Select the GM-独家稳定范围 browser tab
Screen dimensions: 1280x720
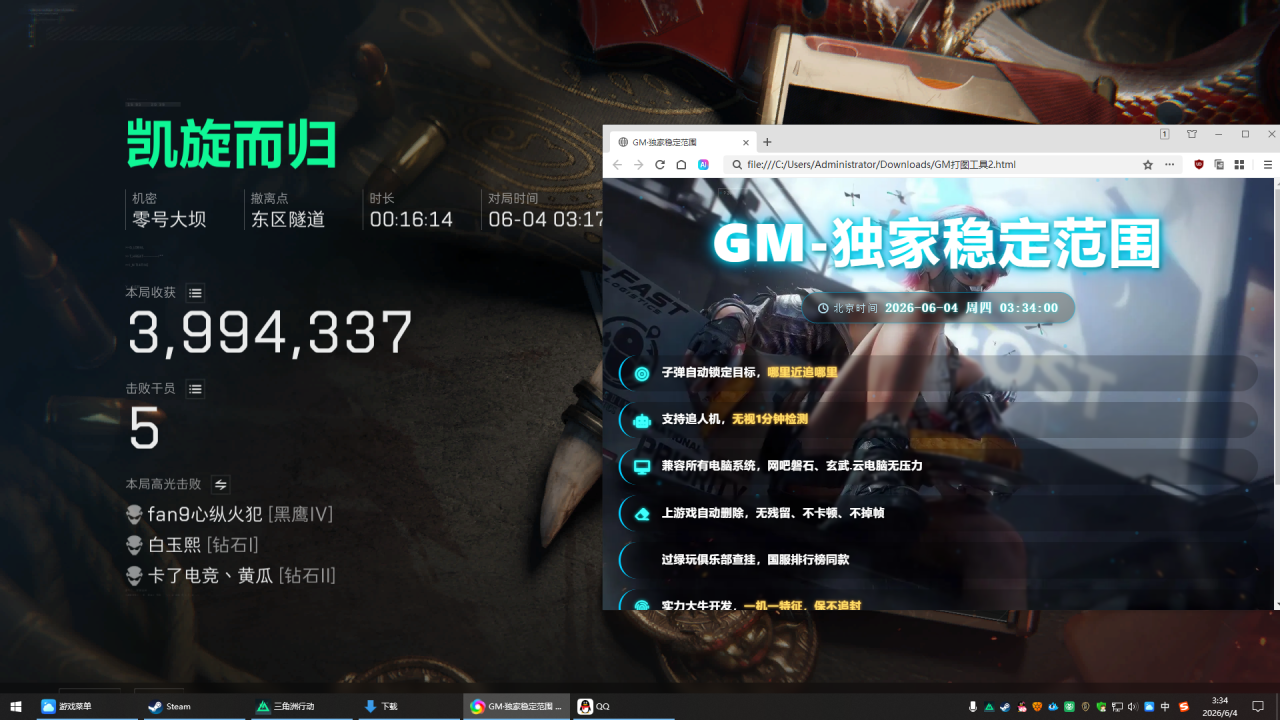click(682, 142)
